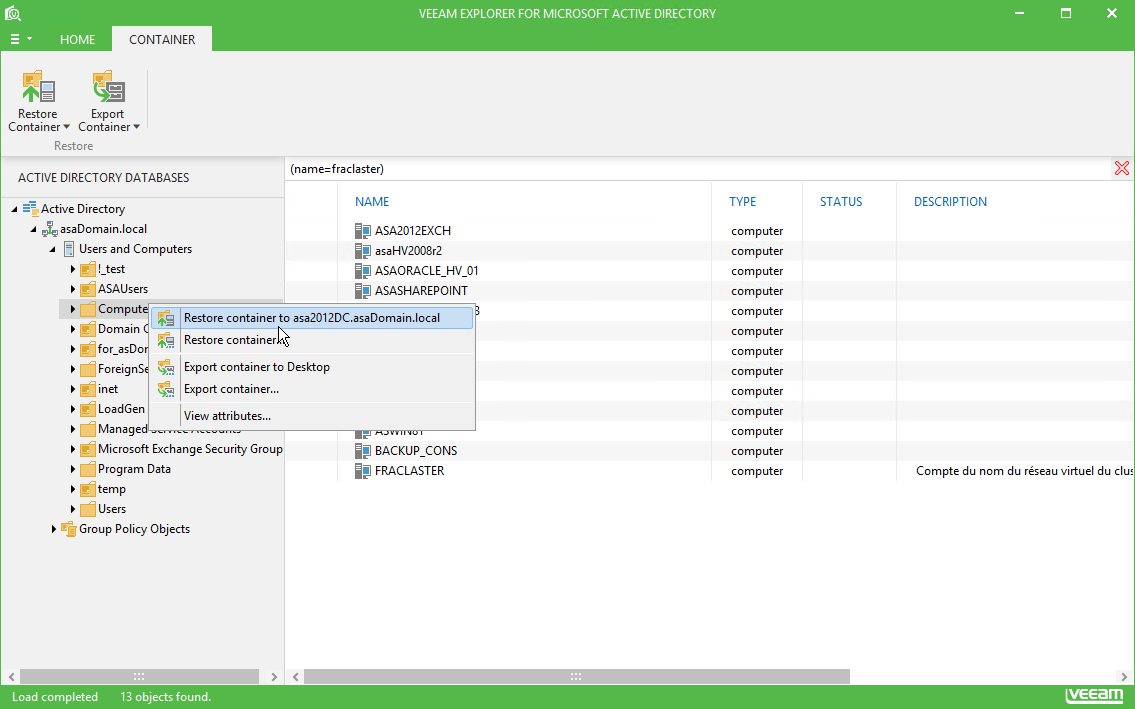Click icon beside Export container... entry
1135x709 pixels.
(166, 389)
